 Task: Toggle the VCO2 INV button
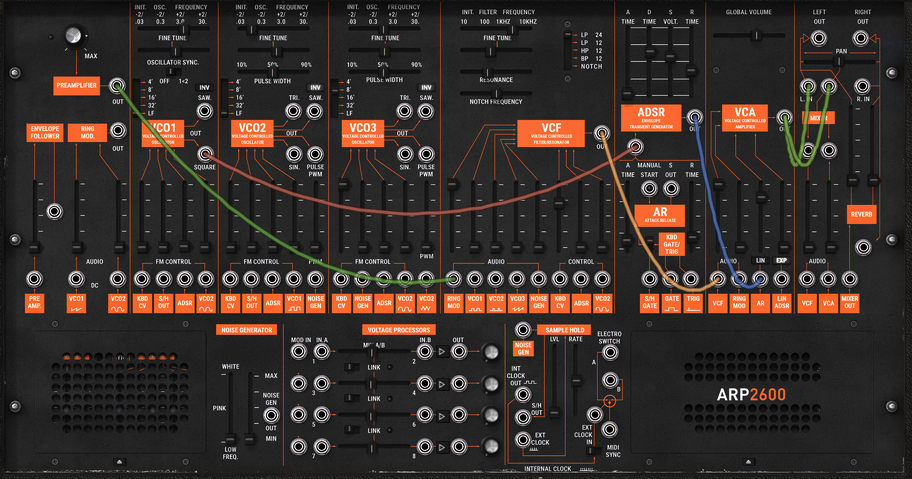(315, 88)
